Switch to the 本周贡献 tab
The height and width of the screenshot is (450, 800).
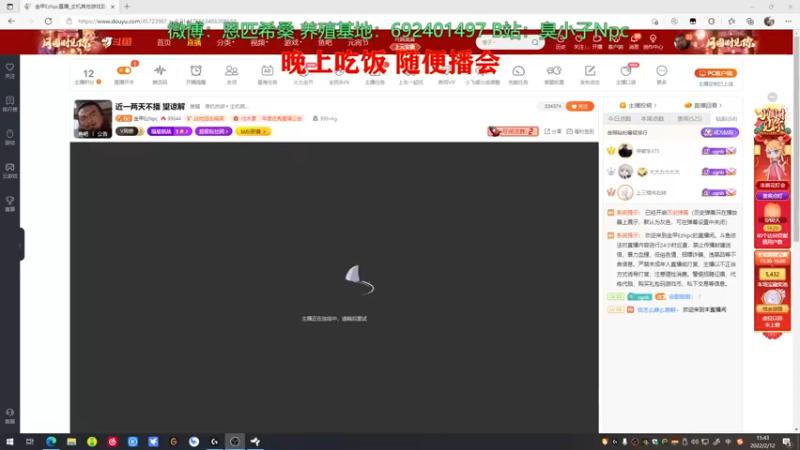click(652, 118)
